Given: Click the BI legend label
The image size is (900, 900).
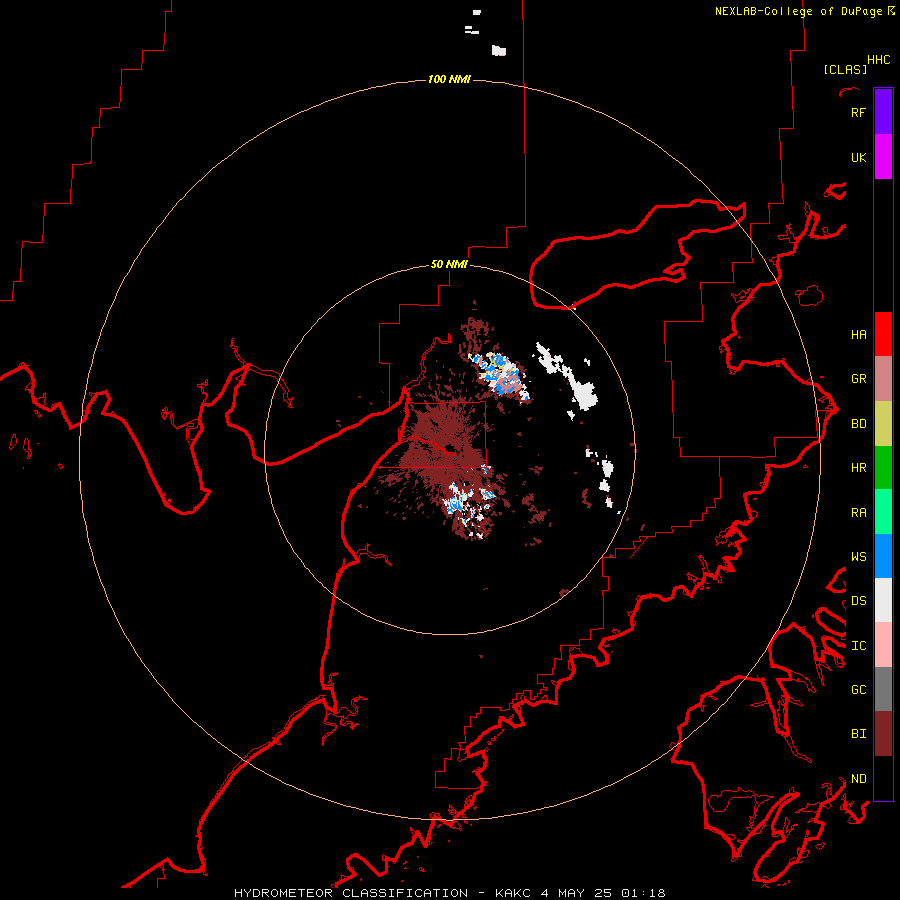Looking at the screenshot, I should pos(858,734).
